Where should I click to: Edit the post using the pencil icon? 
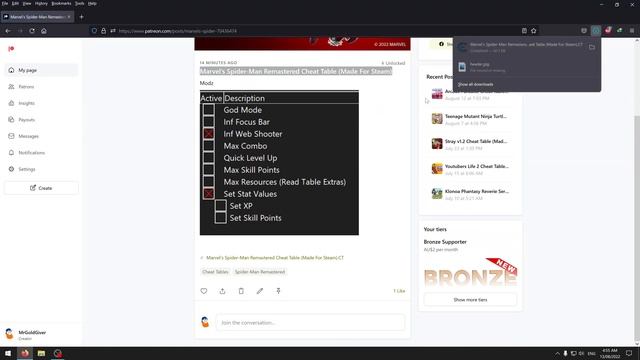(260, 291)
